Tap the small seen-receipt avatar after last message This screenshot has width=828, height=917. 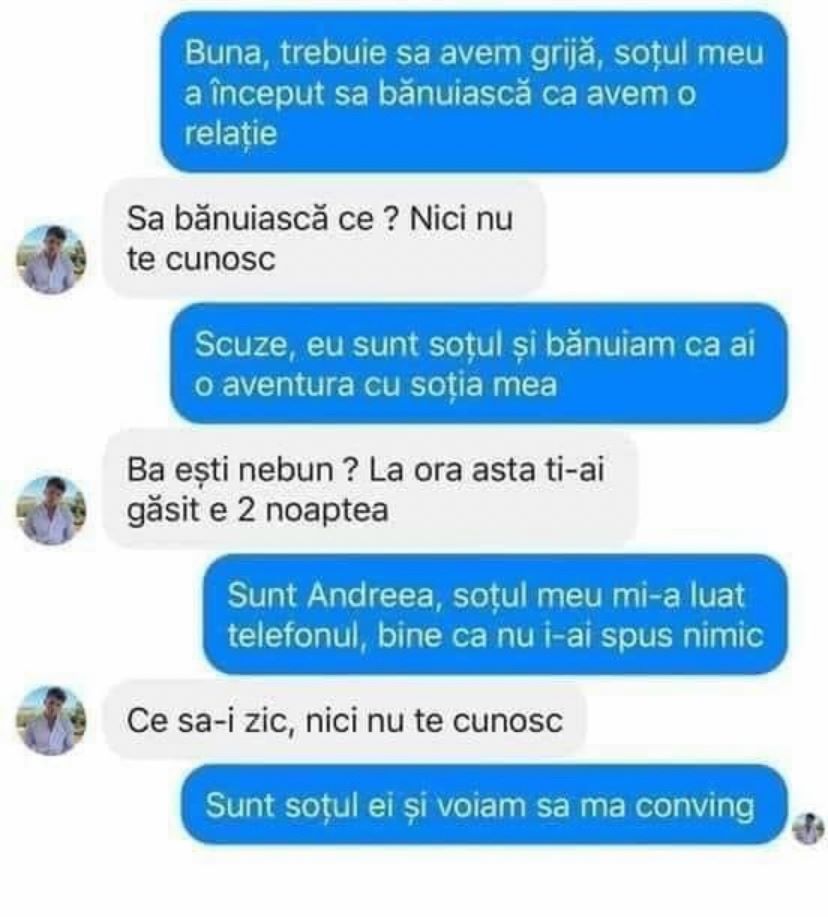pos(808,828)
